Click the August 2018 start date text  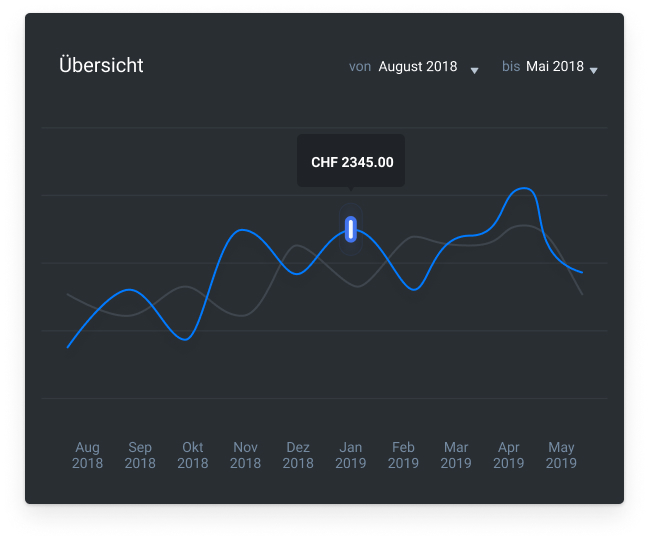pyautogui.click(x=417, y=67)
